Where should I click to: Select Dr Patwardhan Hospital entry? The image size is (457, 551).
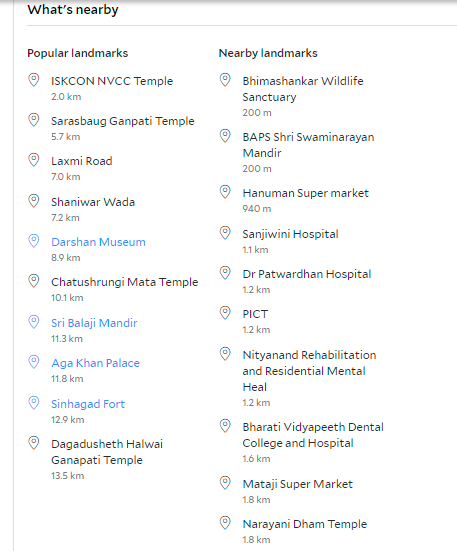point(307,274)
